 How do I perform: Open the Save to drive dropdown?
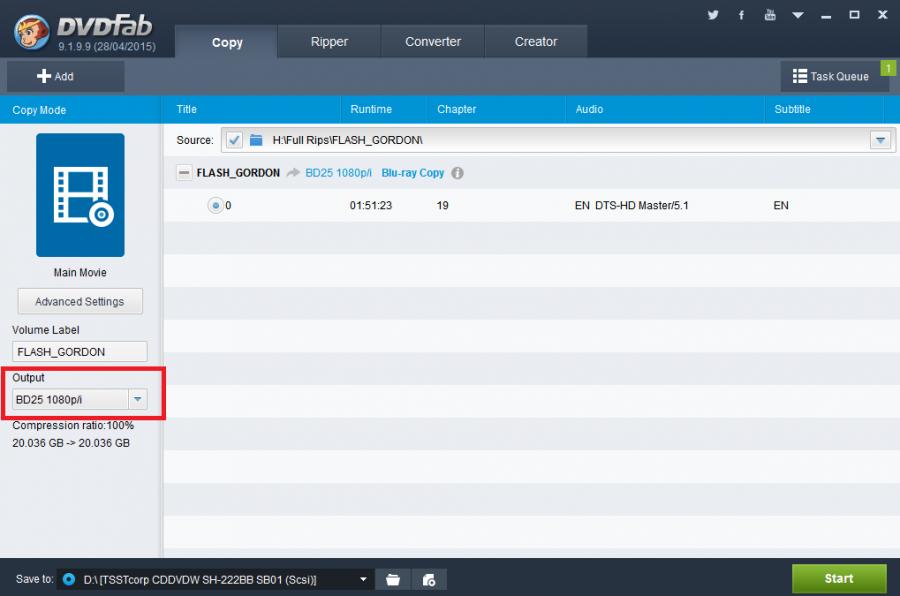(363, 579)
